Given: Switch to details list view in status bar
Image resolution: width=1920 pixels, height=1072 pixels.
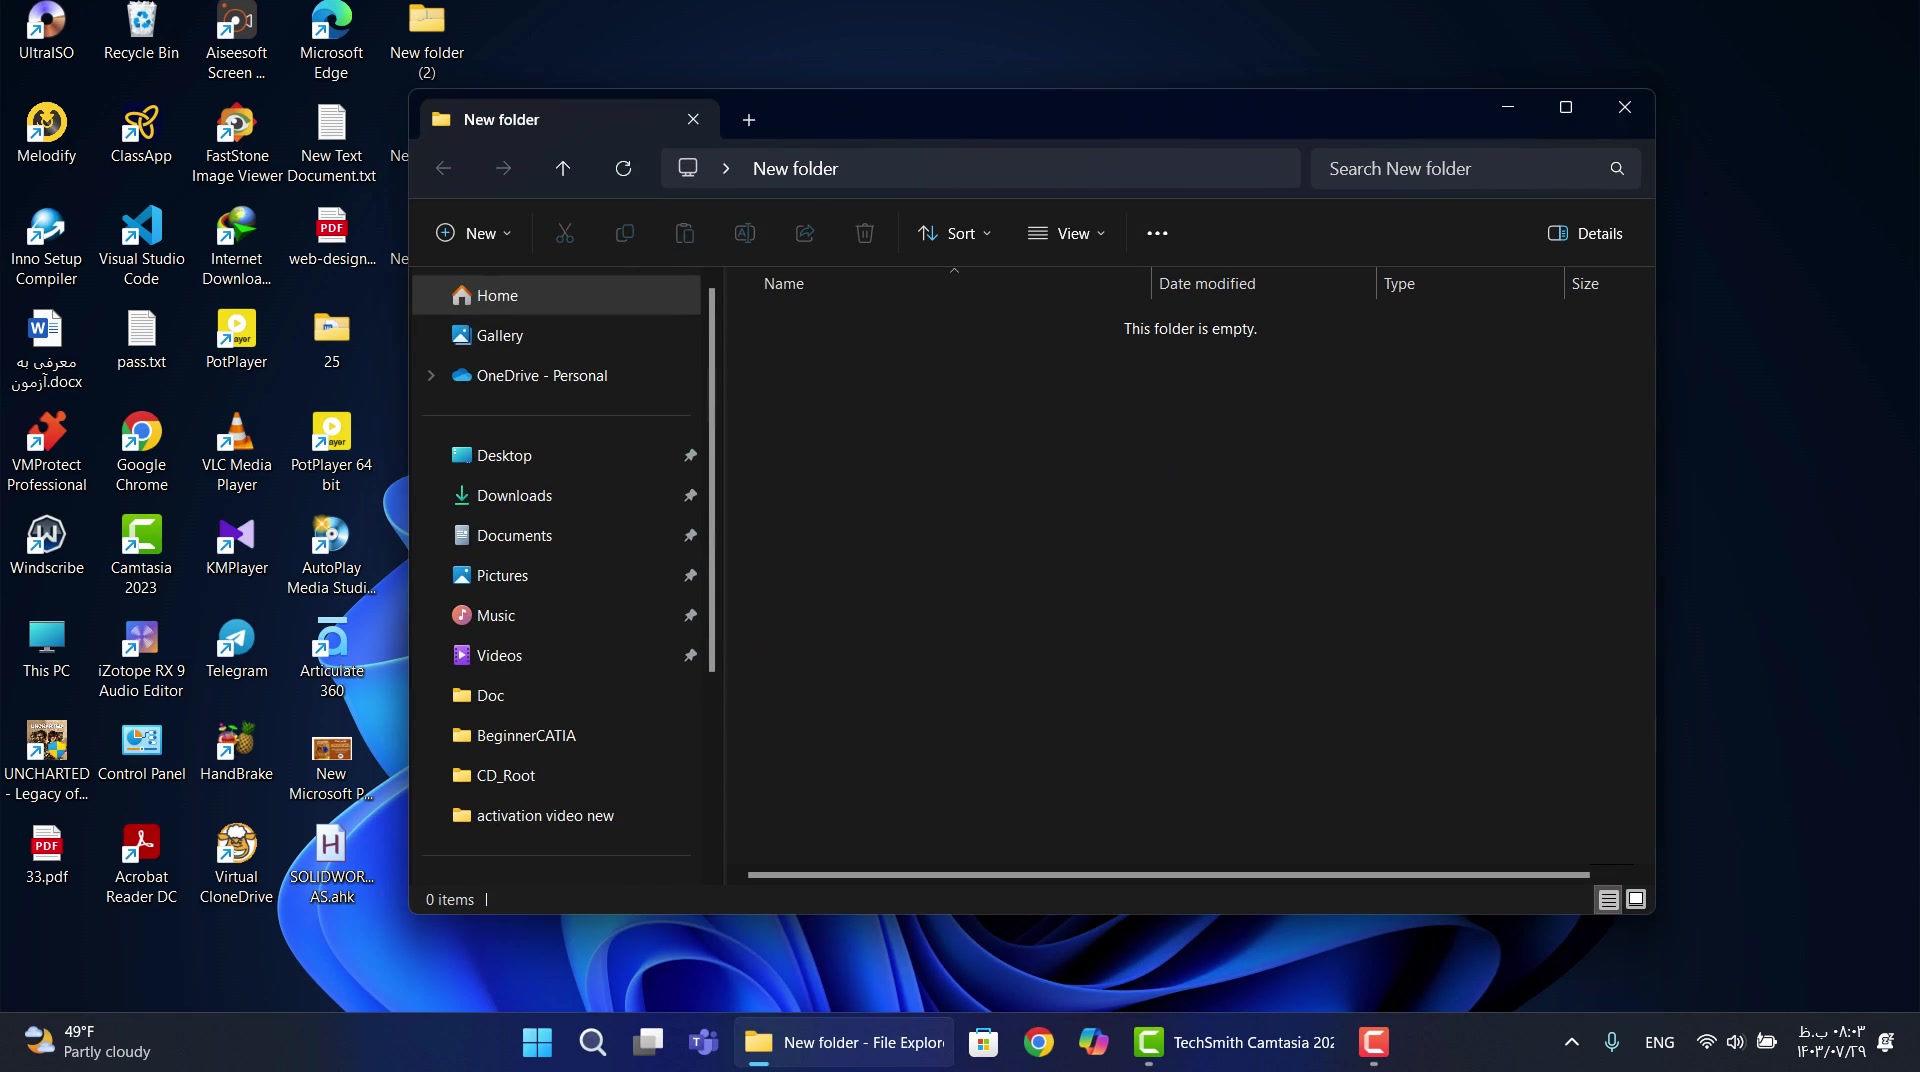Looking at the screenshot, I should tap(1608, 899).
